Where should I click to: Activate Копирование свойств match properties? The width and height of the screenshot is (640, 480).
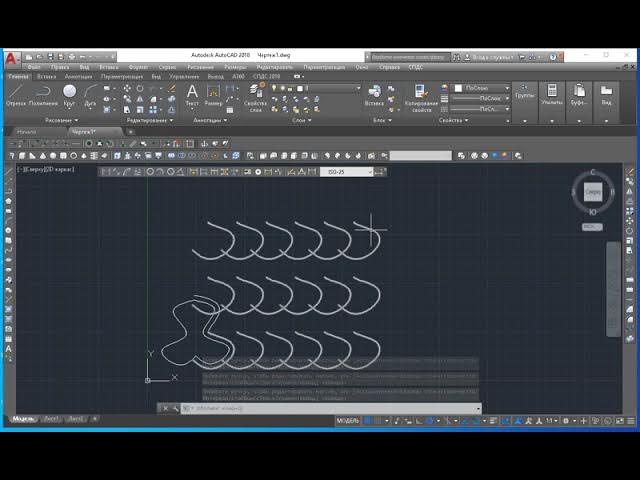click(x=421, y=98)
